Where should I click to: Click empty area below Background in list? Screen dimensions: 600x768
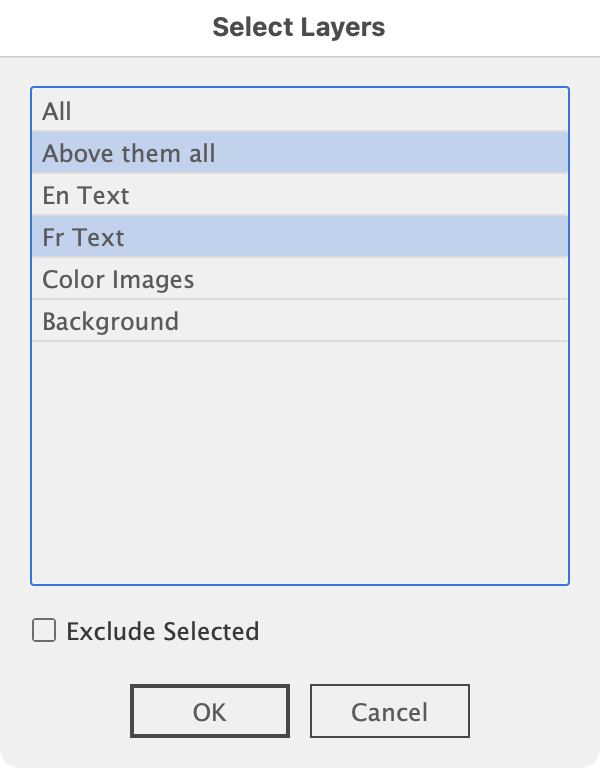coord(300,460)
